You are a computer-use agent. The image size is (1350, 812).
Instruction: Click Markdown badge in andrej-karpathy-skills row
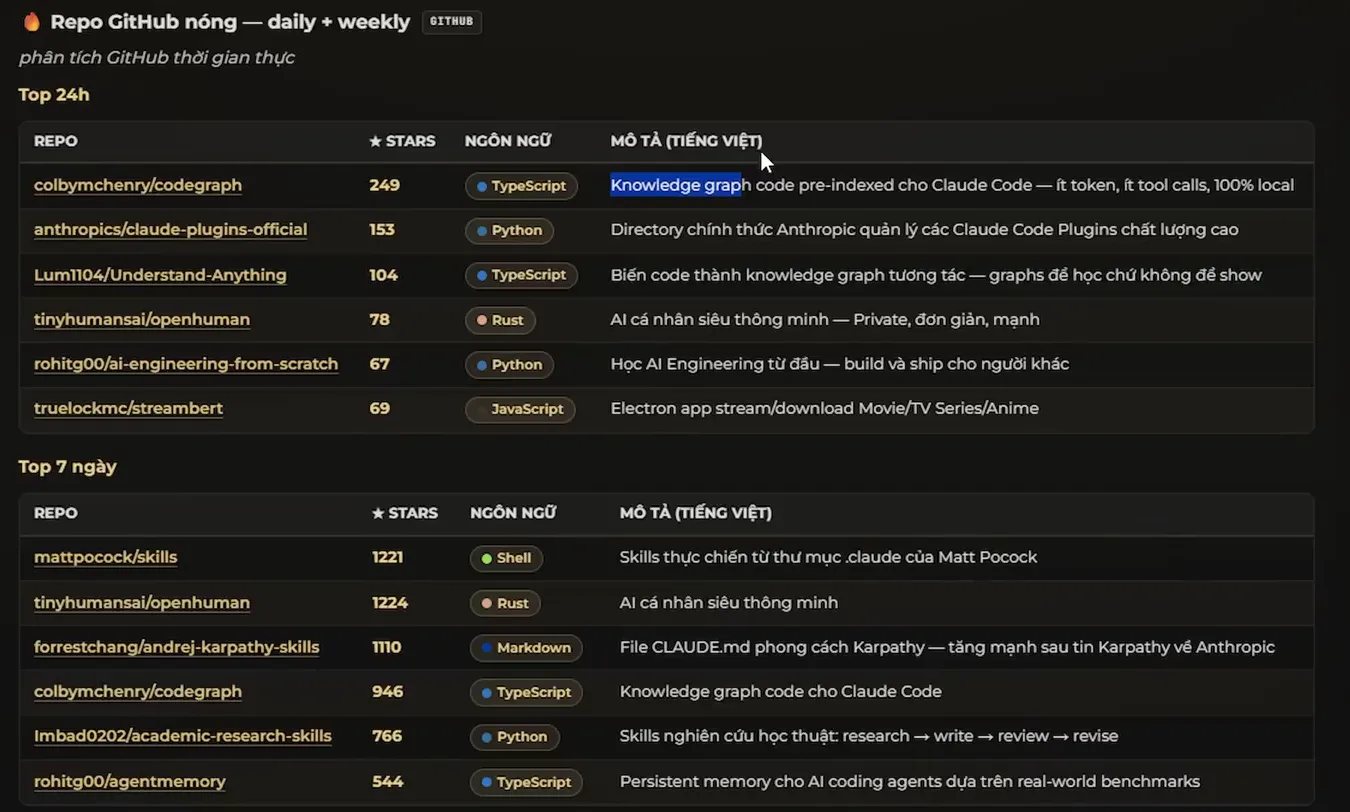[526, 648]
